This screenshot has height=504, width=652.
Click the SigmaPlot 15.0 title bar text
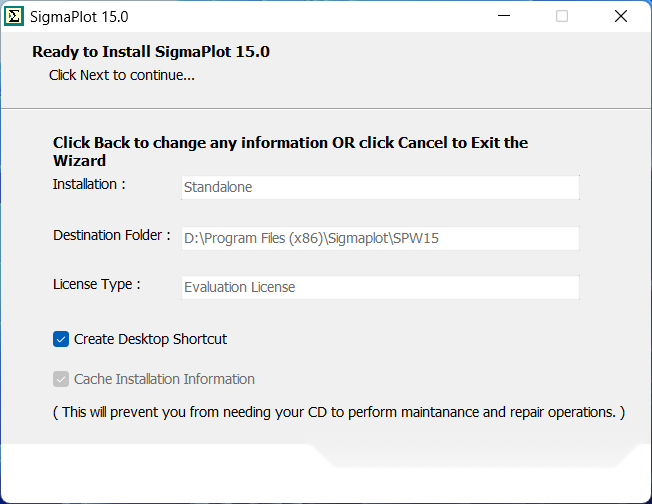[79, 17]
